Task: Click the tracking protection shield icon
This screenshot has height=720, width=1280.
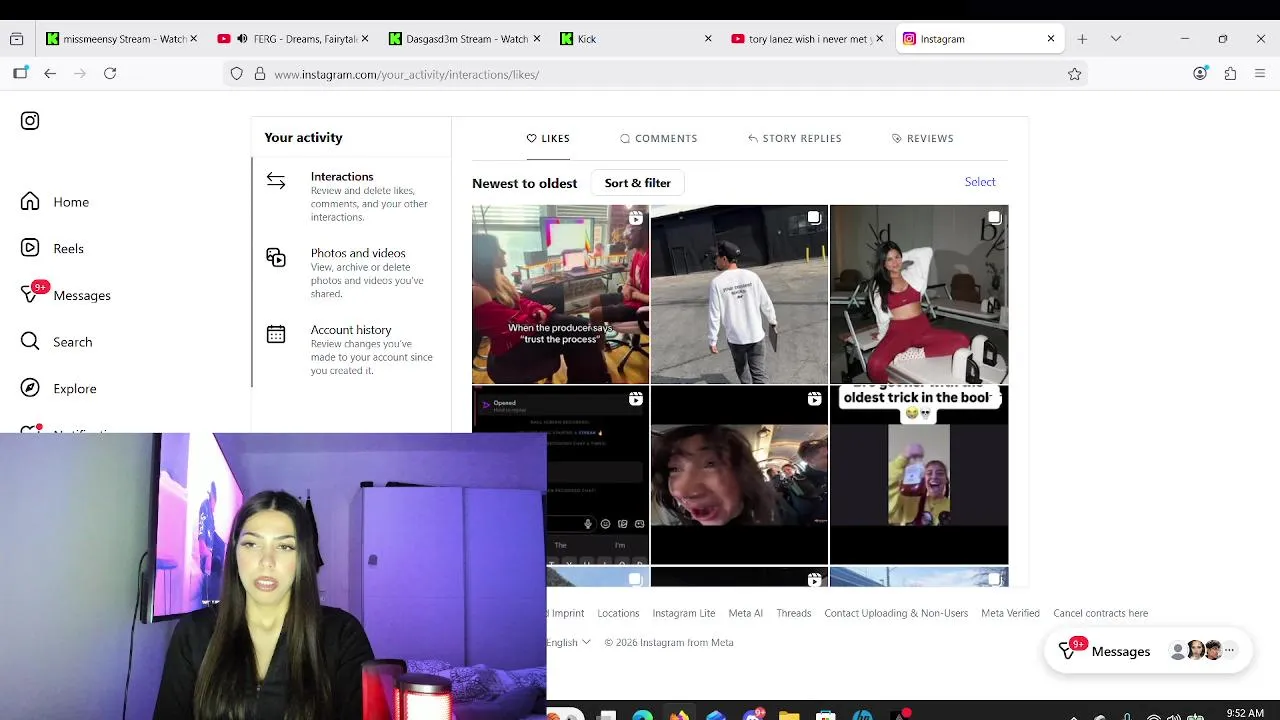Action: [237, 74]
